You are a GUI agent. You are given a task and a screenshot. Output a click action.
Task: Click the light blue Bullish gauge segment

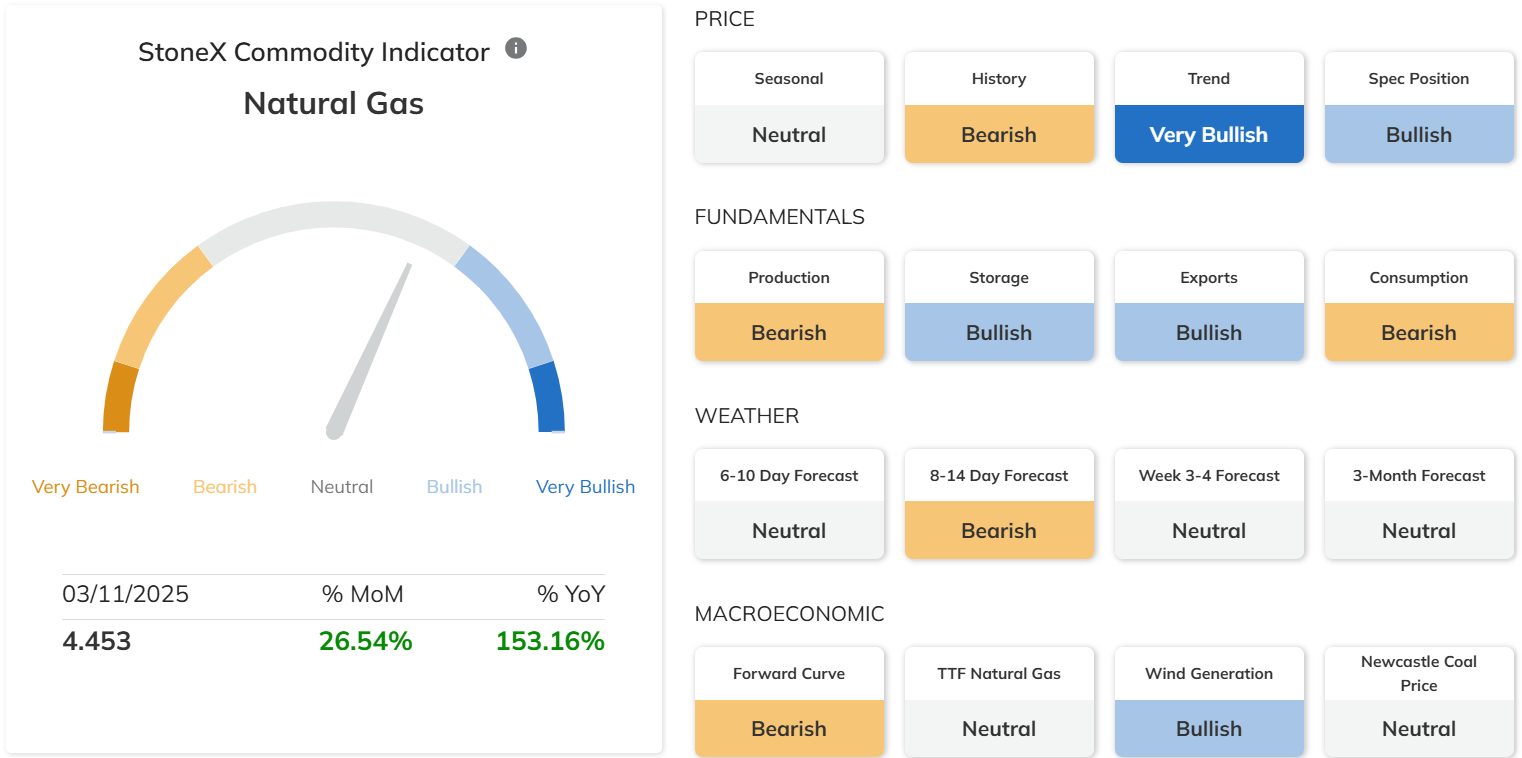[510, 303]
